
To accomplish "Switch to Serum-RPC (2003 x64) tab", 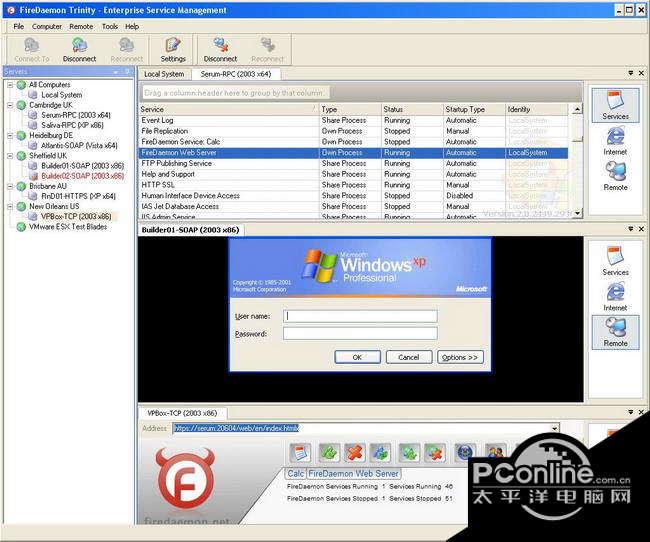I will (236, 74).
